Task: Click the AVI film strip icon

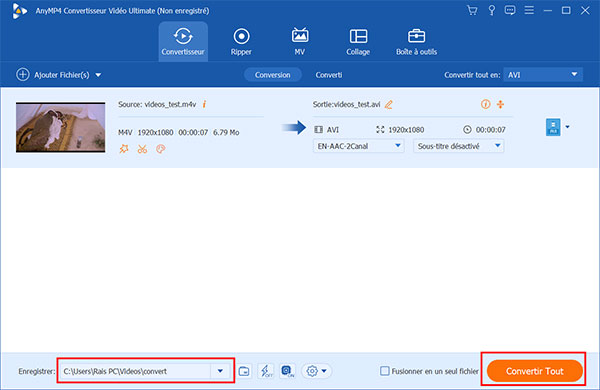Action: coord(318,130)
